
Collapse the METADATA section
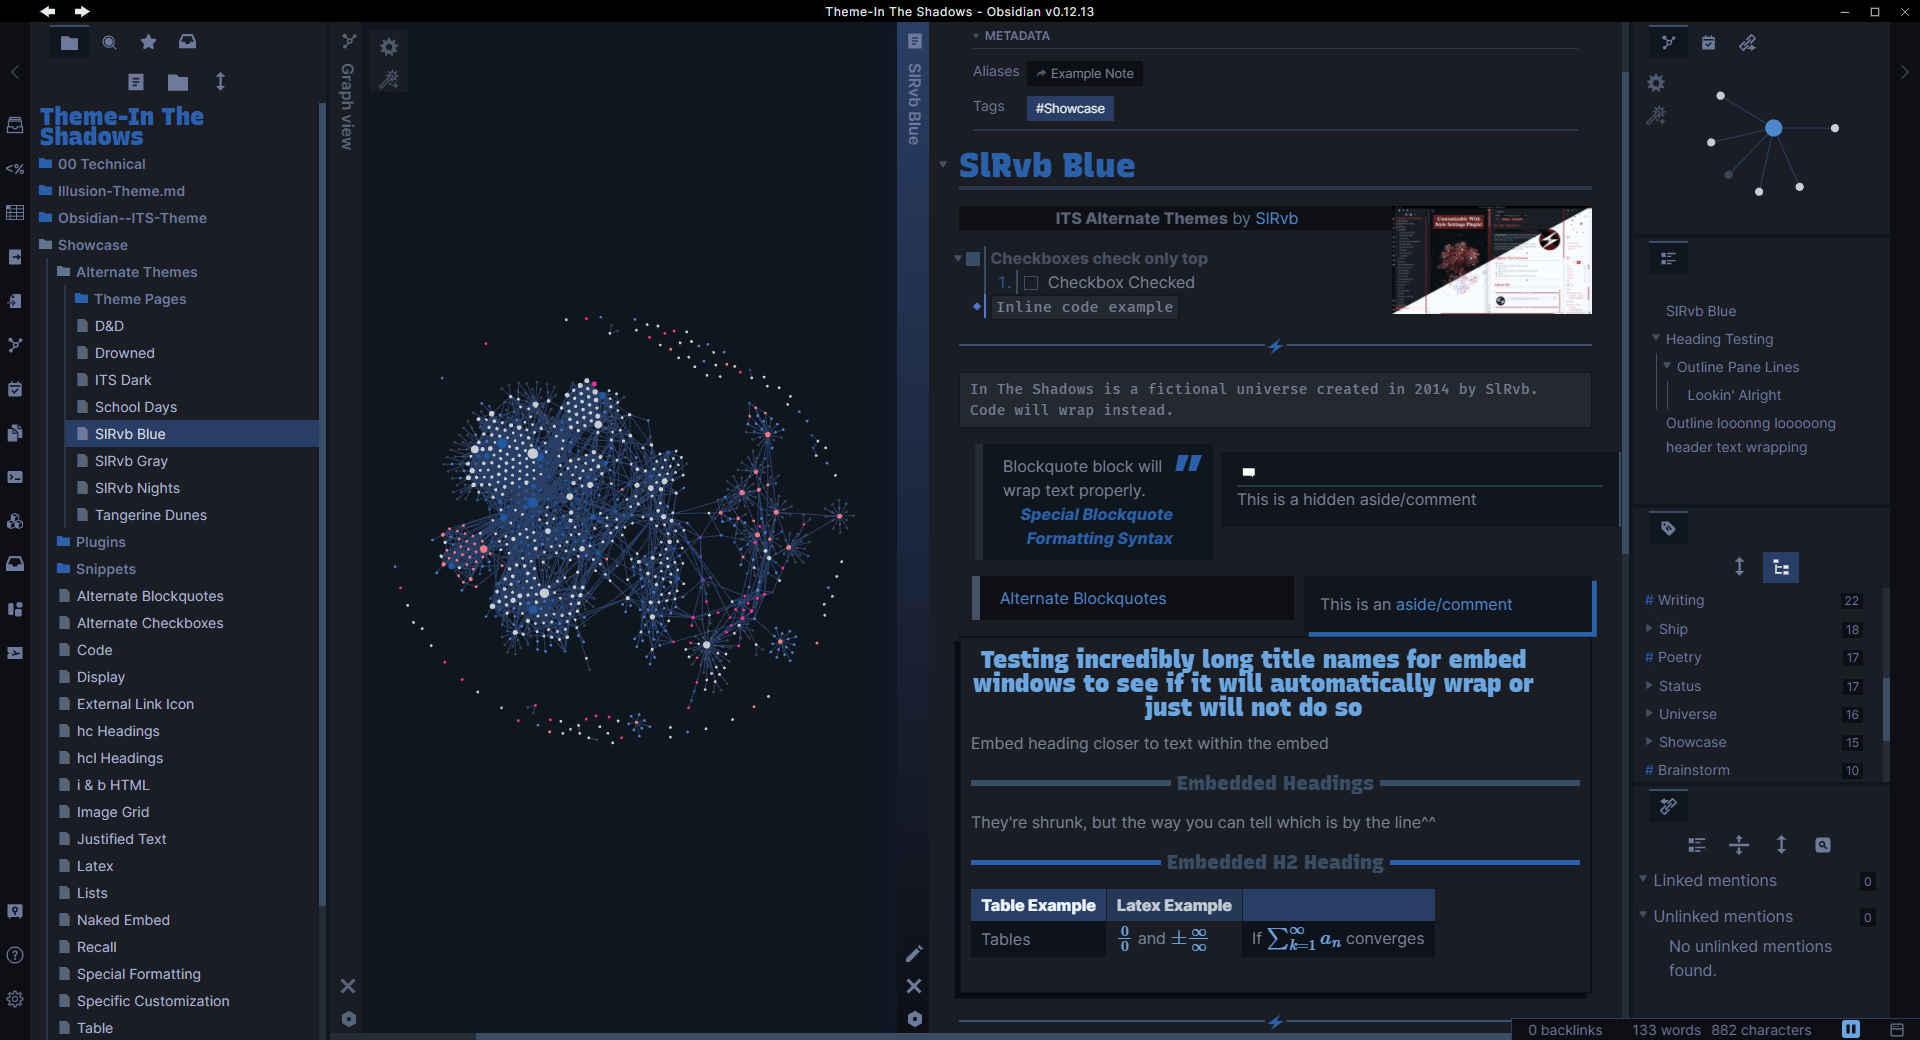976,36
